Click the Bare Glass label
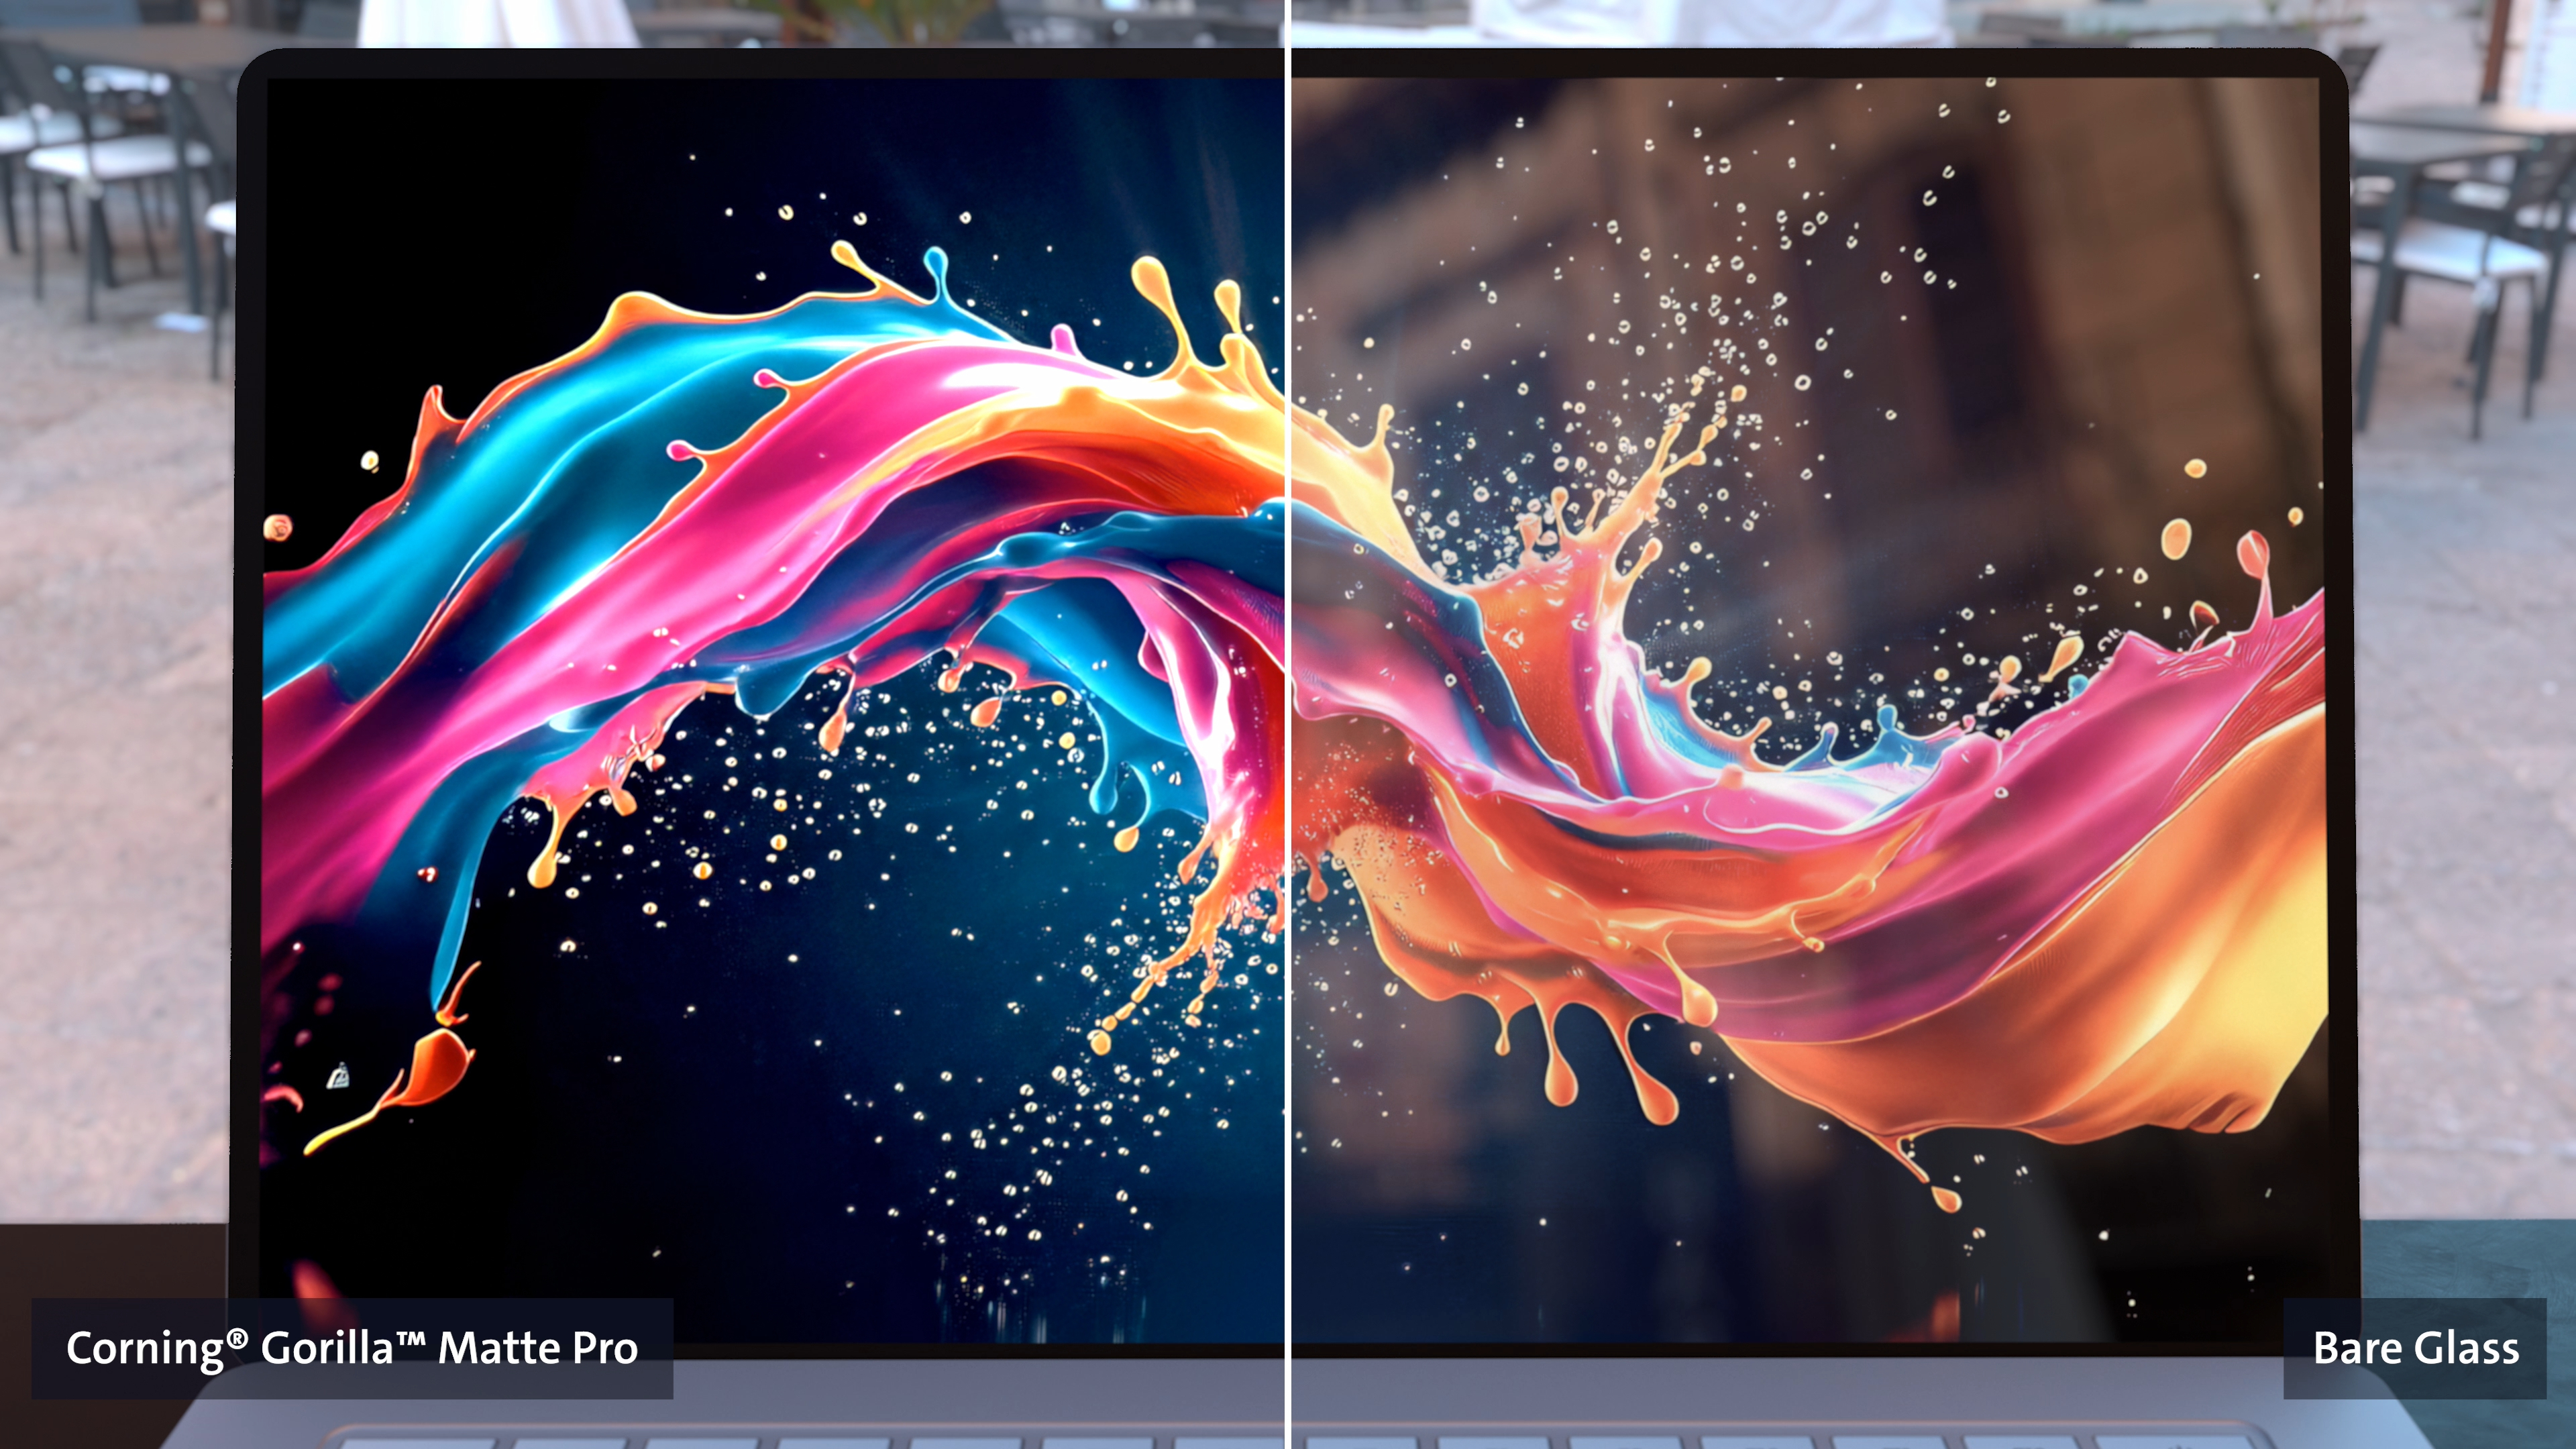Image resolution: width=2576 pixels, height=1449 pixels. (2414, 1348)
